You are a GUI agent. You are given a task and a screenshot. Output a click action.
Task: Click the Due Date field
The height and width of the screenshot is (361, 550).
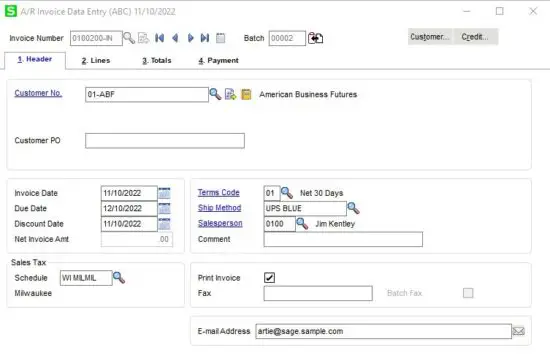[129, 208]
